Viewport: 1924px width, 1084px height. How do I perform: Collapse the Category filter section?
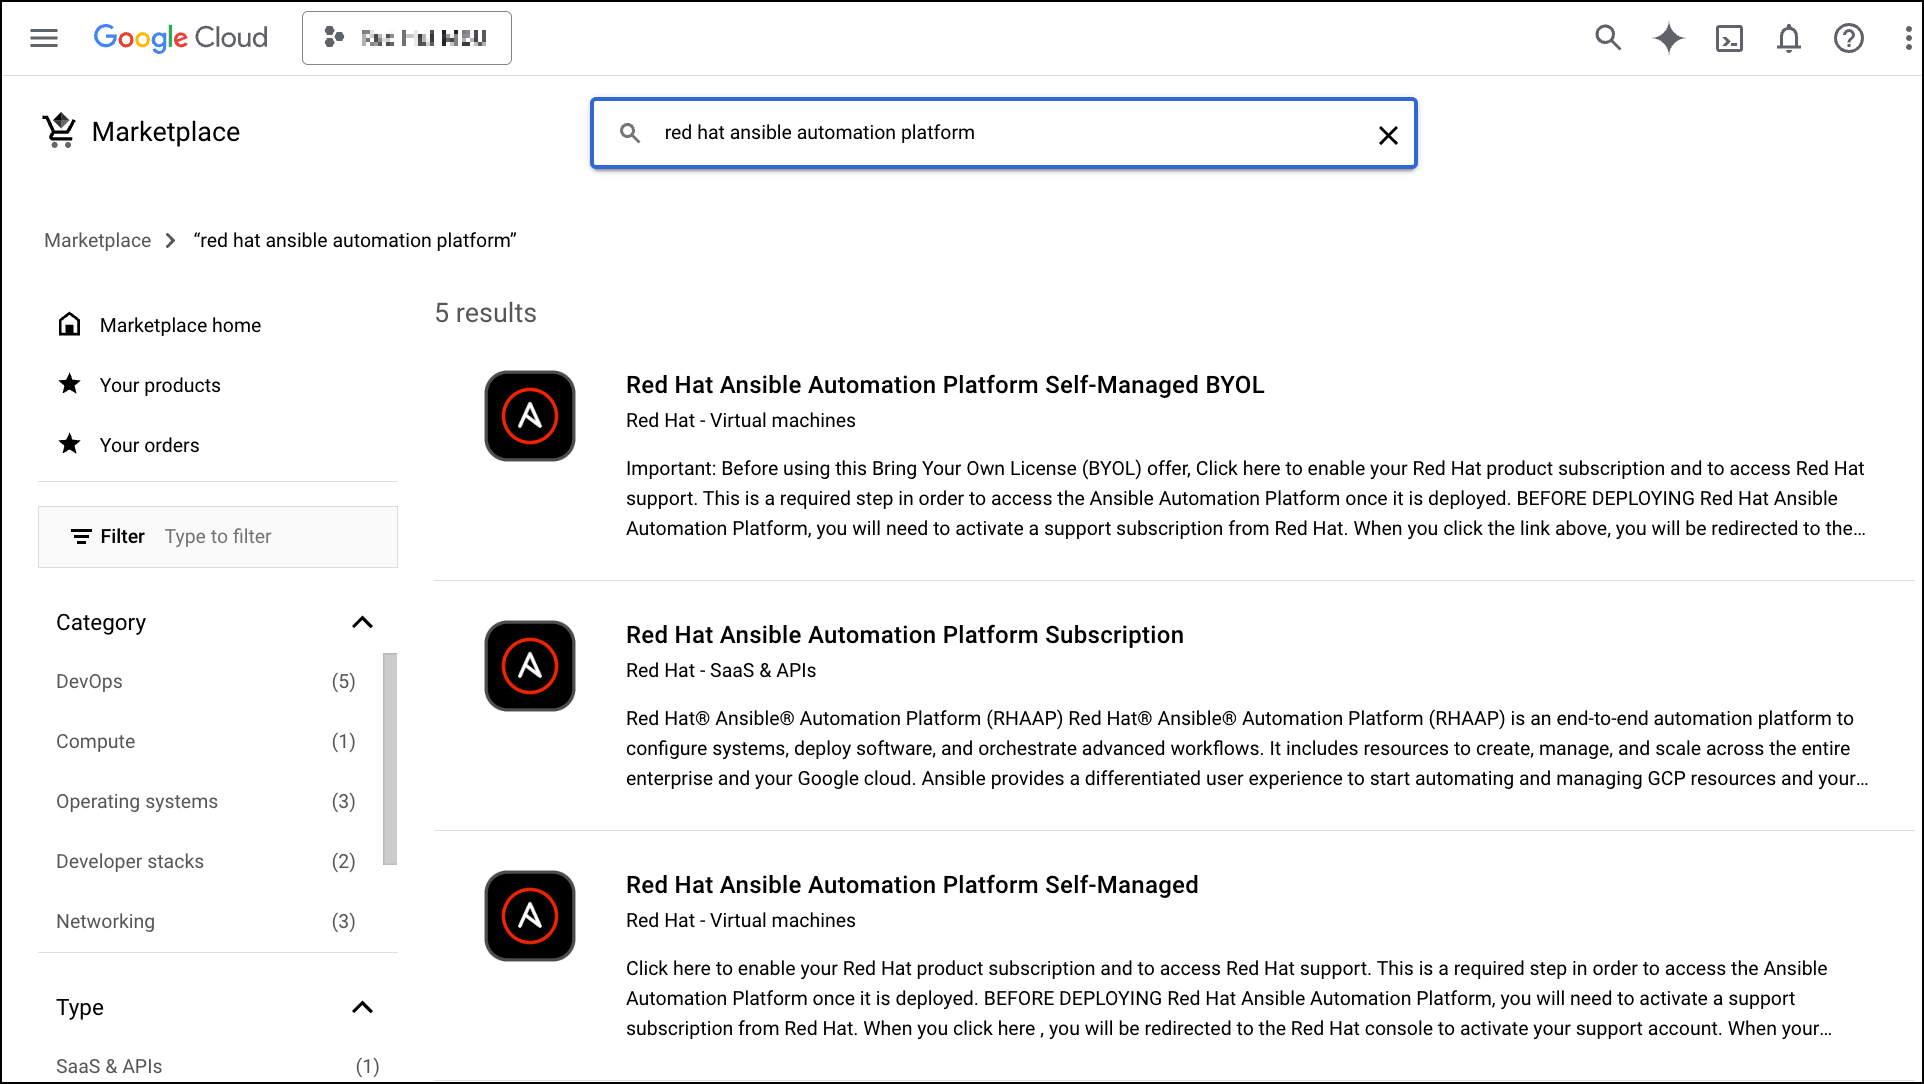coord(362,622)
